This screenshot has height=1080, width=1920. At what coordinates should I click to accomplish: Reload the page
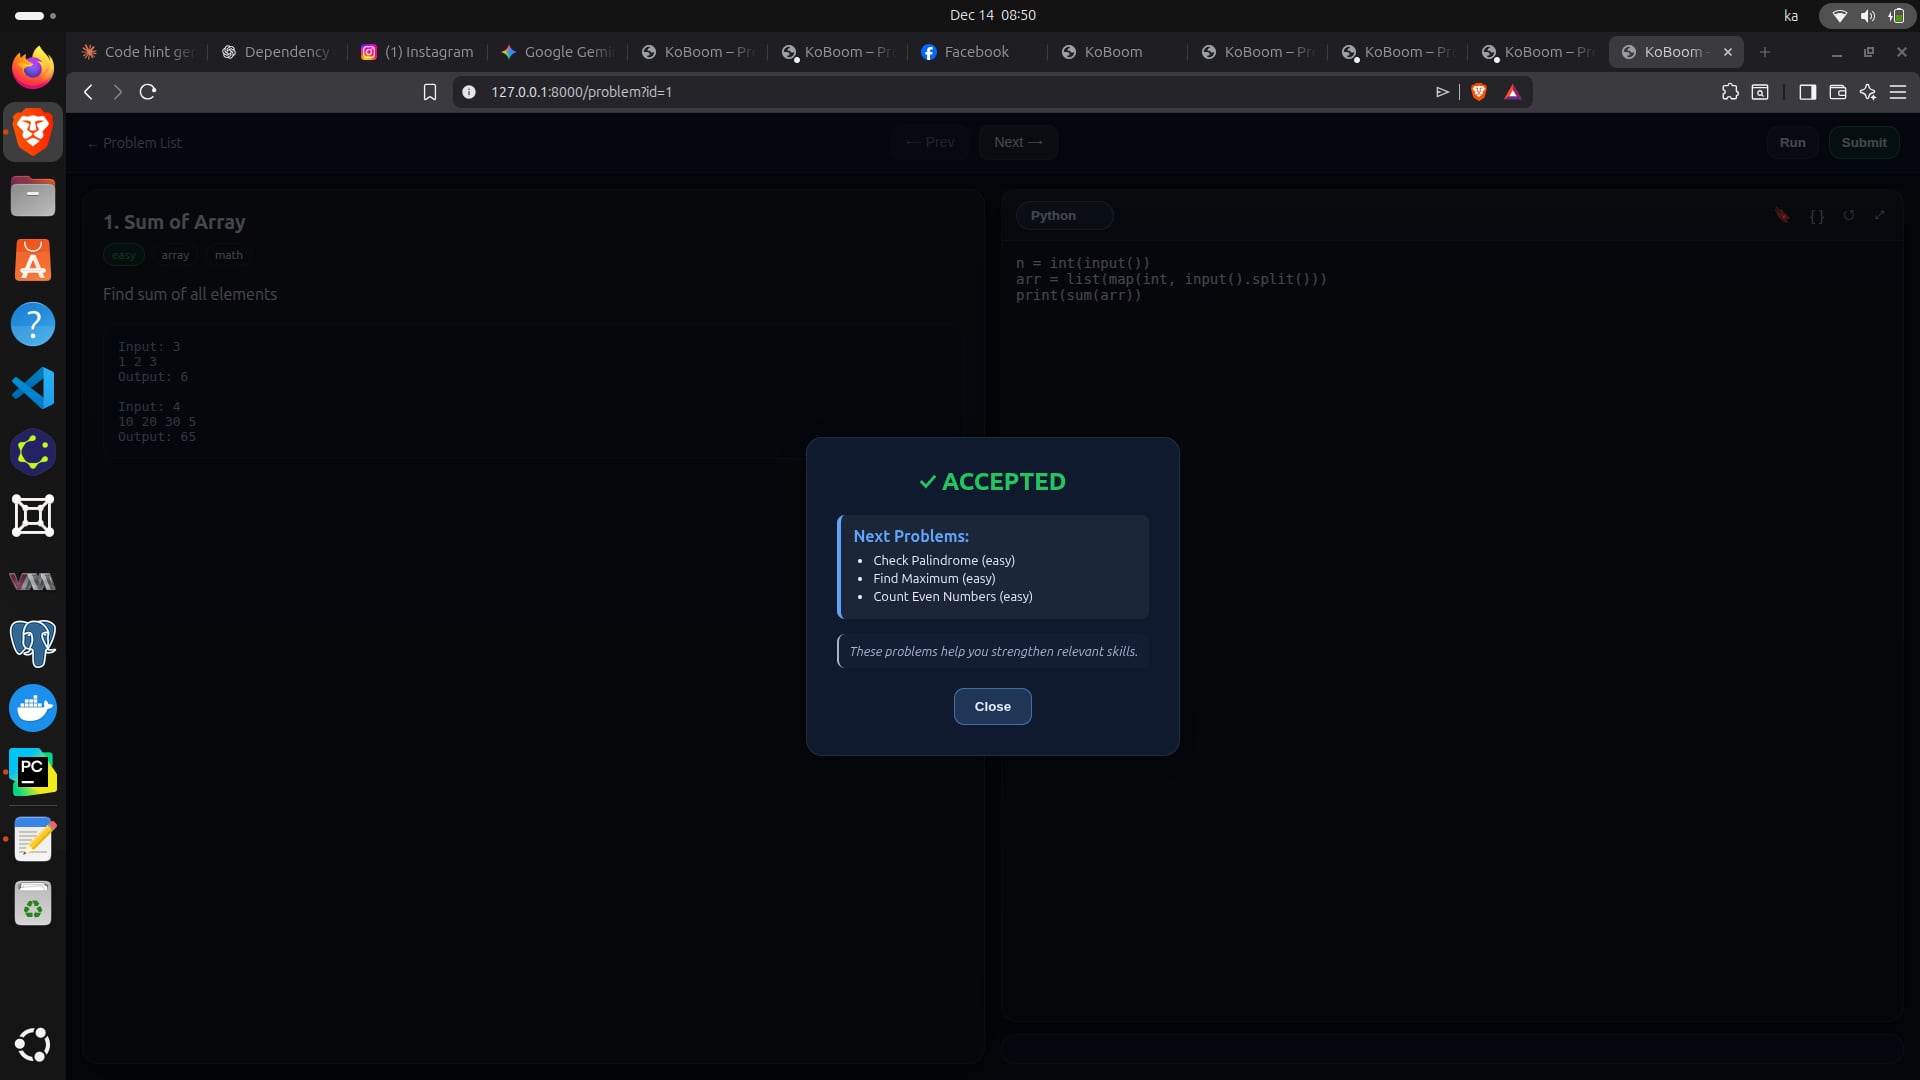tap(148, 92)
